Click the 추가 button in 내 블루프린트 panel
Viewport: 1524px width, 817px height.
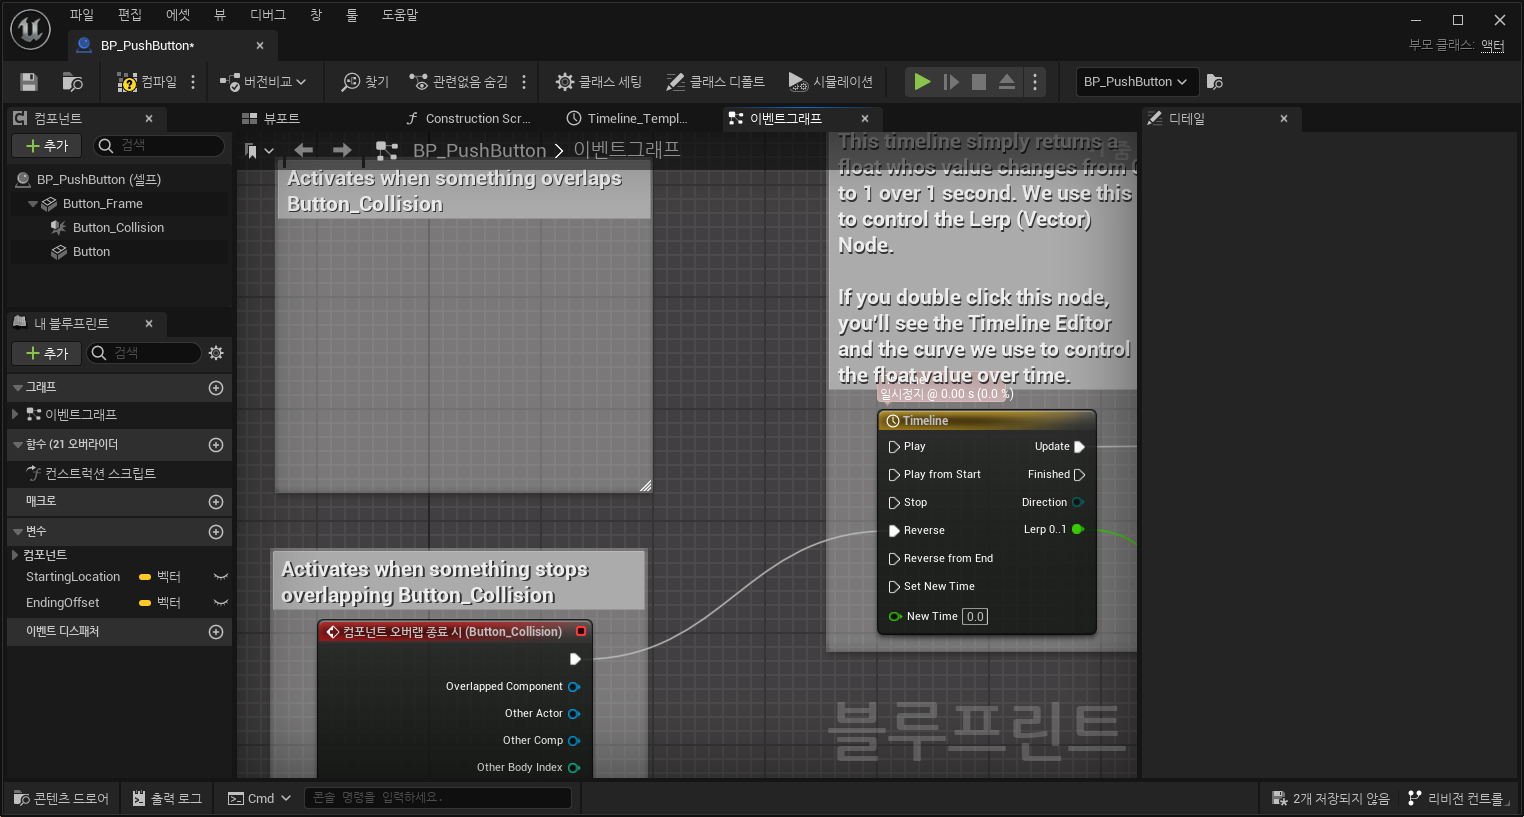[47, 353]
